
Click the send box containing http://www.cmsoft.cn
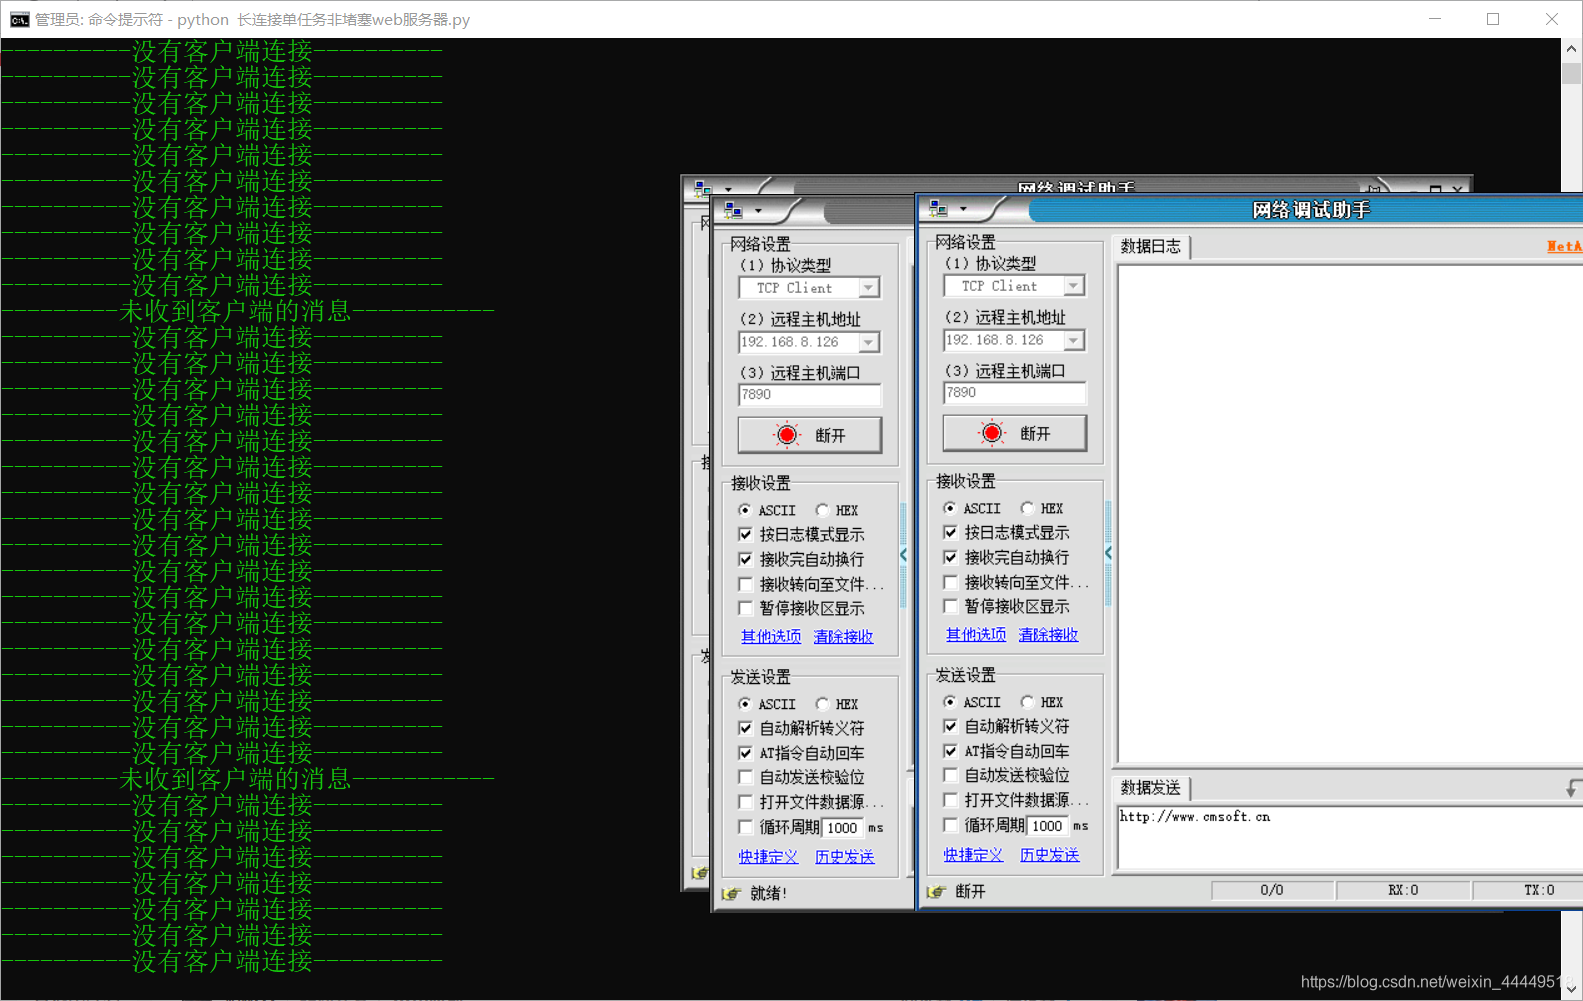coord(1349,838)
